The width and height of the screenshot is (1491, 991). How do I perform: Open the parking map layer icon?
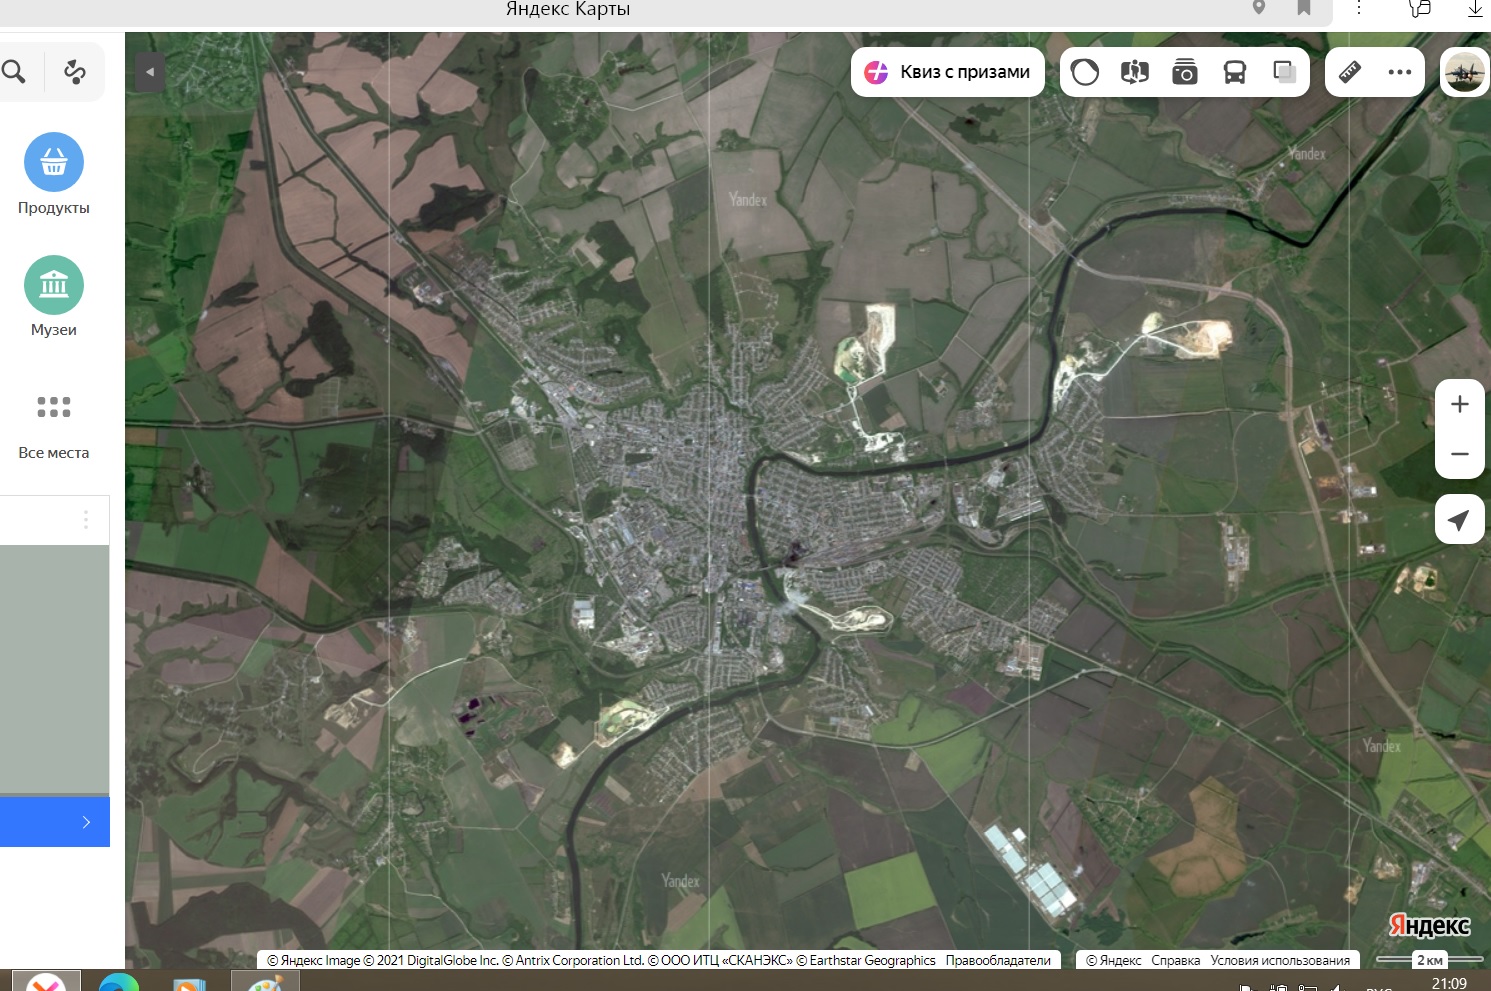[1135, 72]
